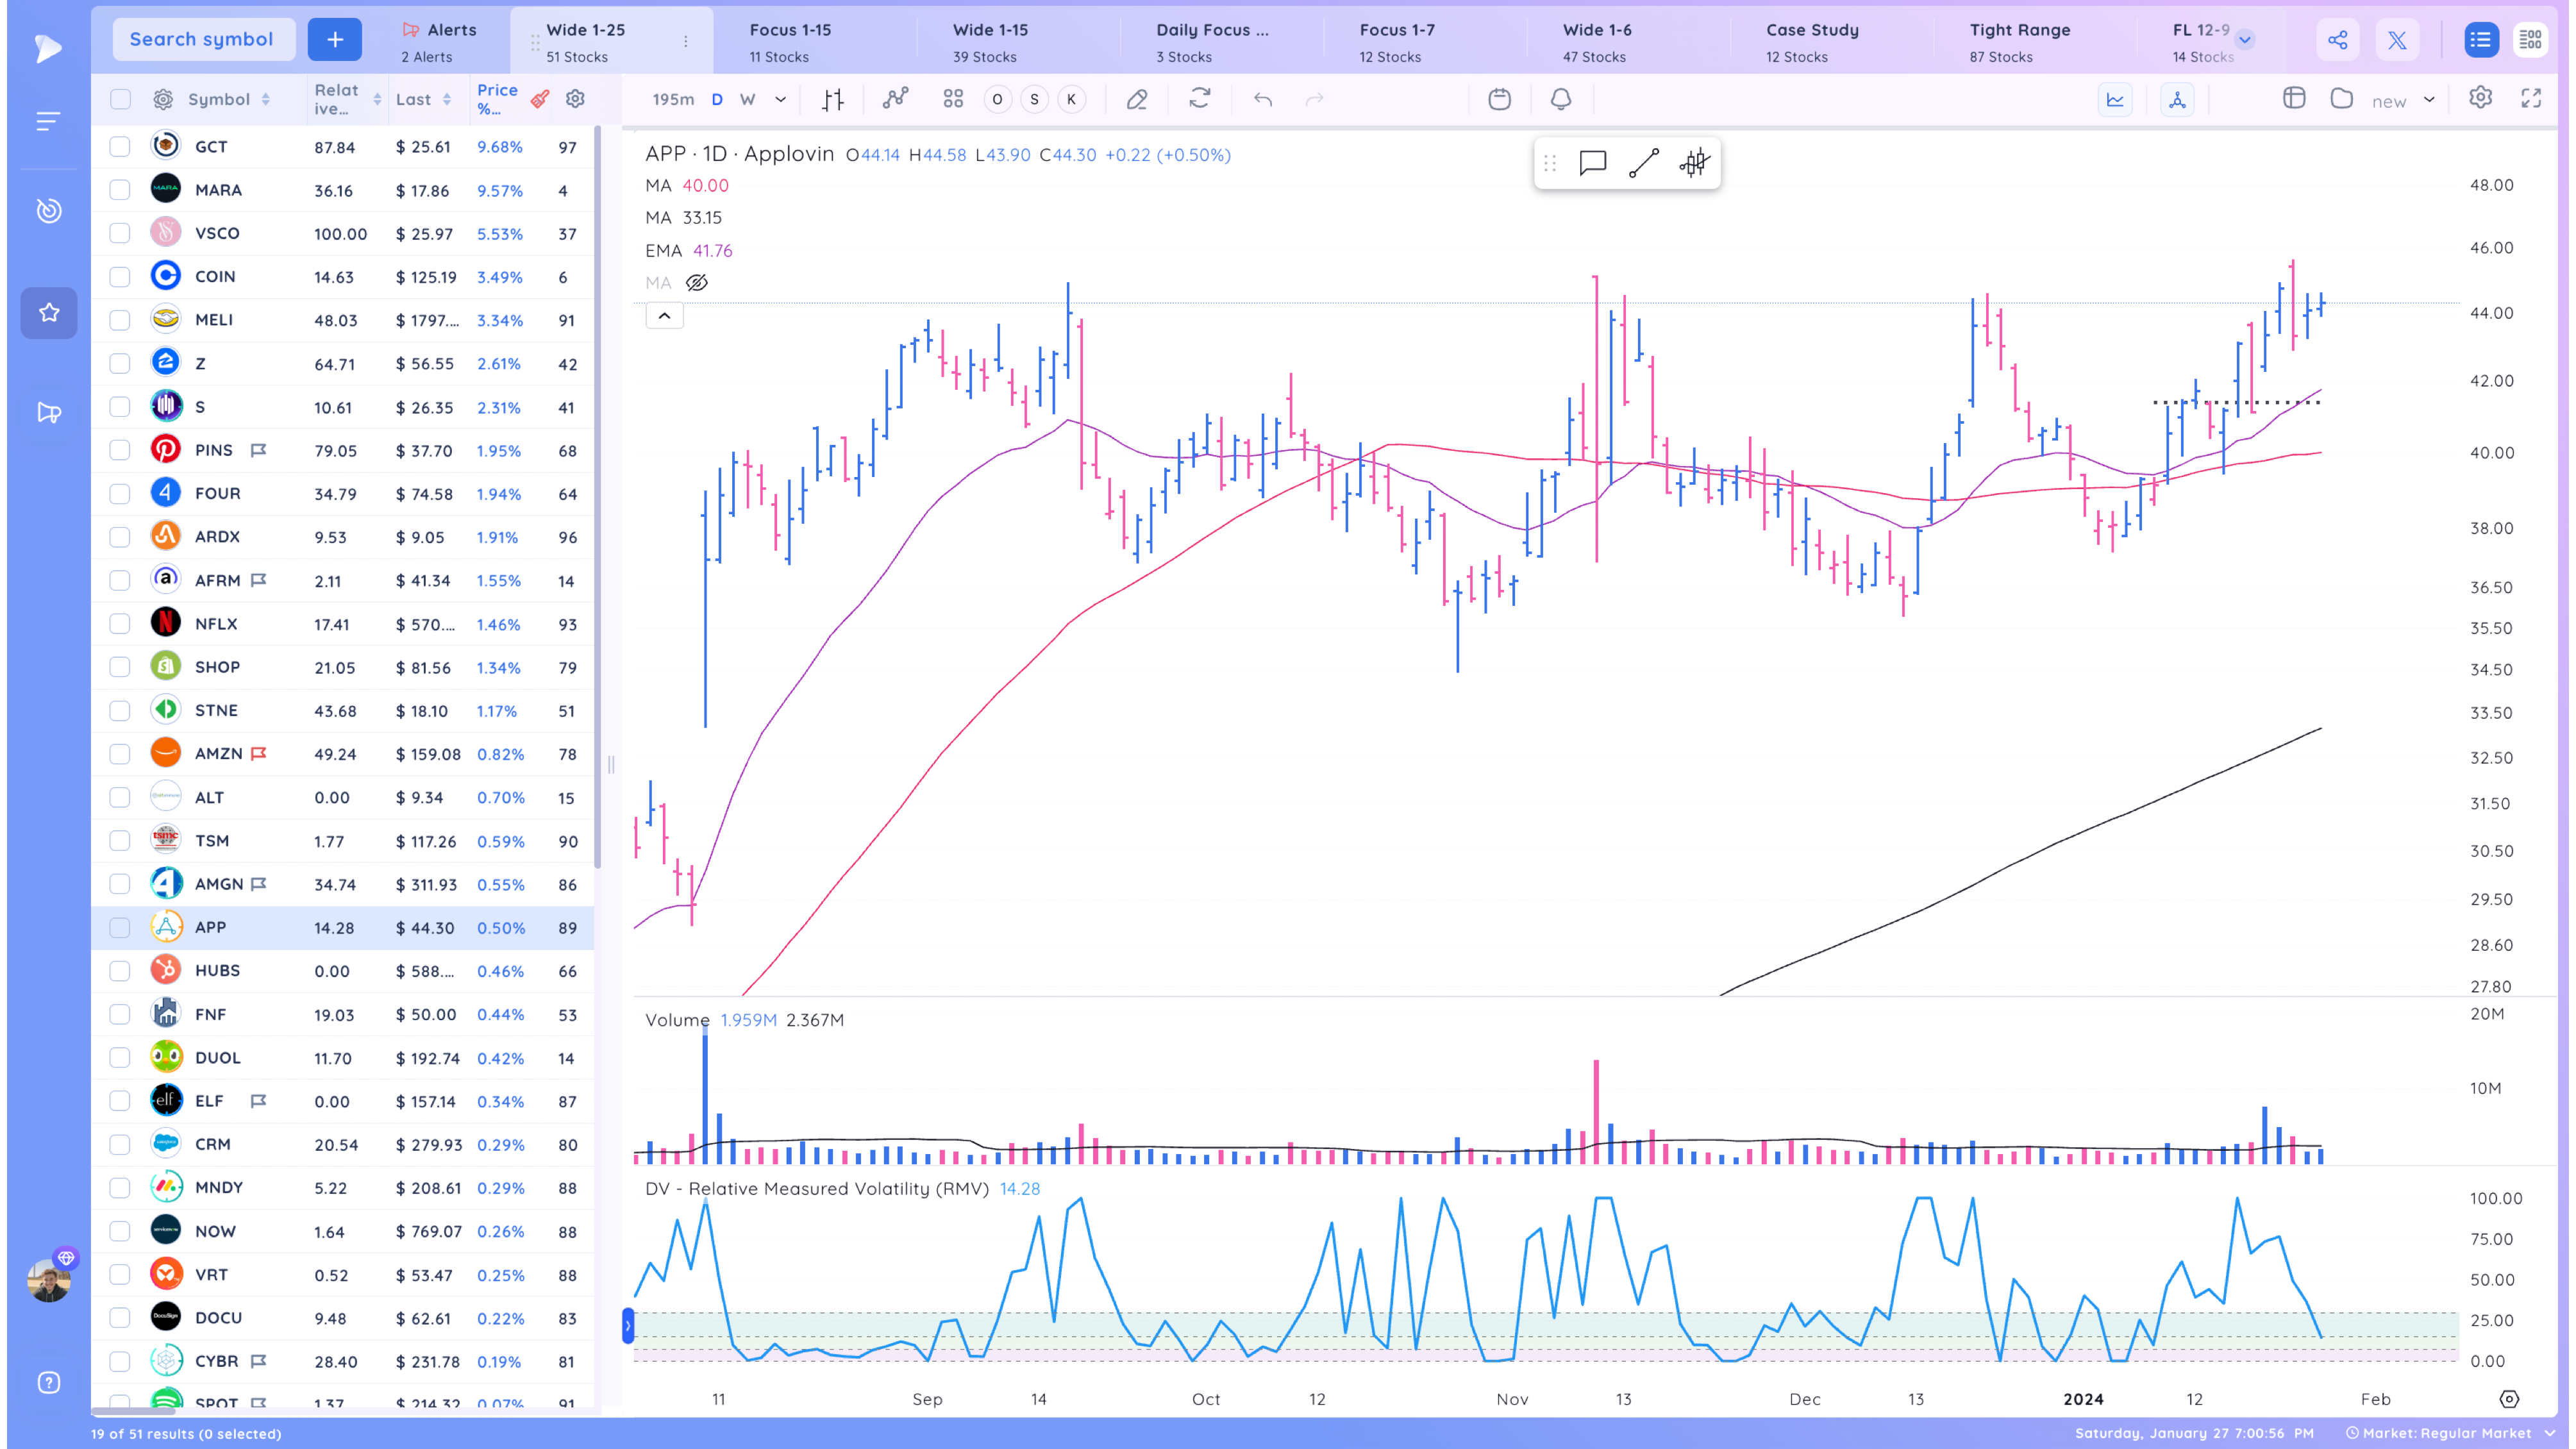Open Market: Regular Market dropdown

[2450, 1433]
